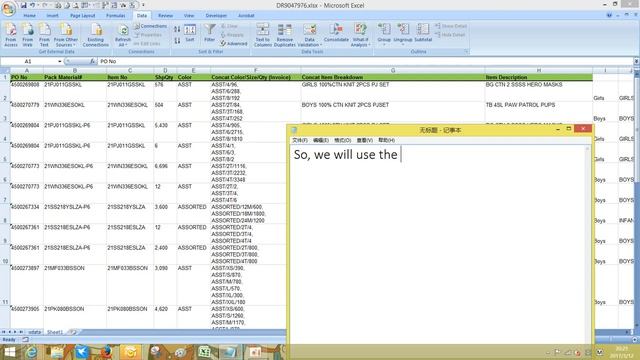Switch to the Home ribbon tab
This screenshot has height=360, width=640.
(29, 16)
